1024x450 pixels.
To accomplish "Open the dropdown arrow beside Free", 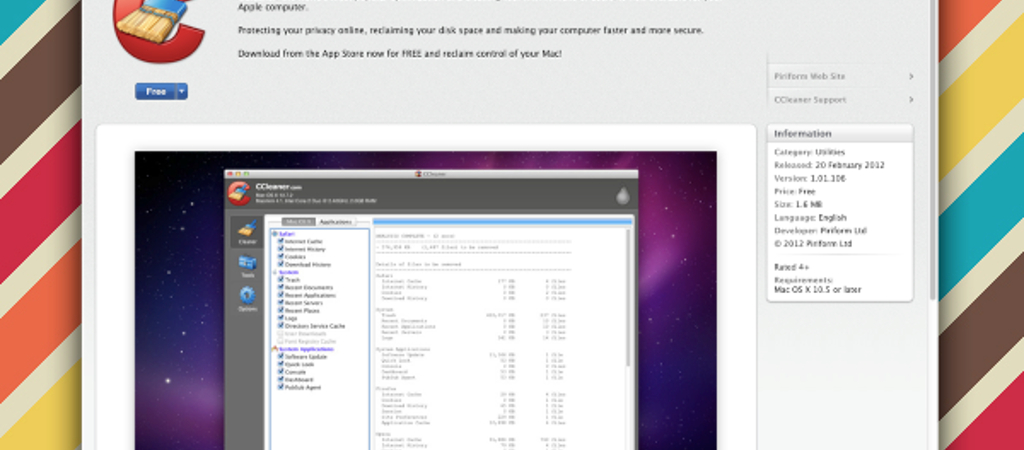I will (182, 91).
